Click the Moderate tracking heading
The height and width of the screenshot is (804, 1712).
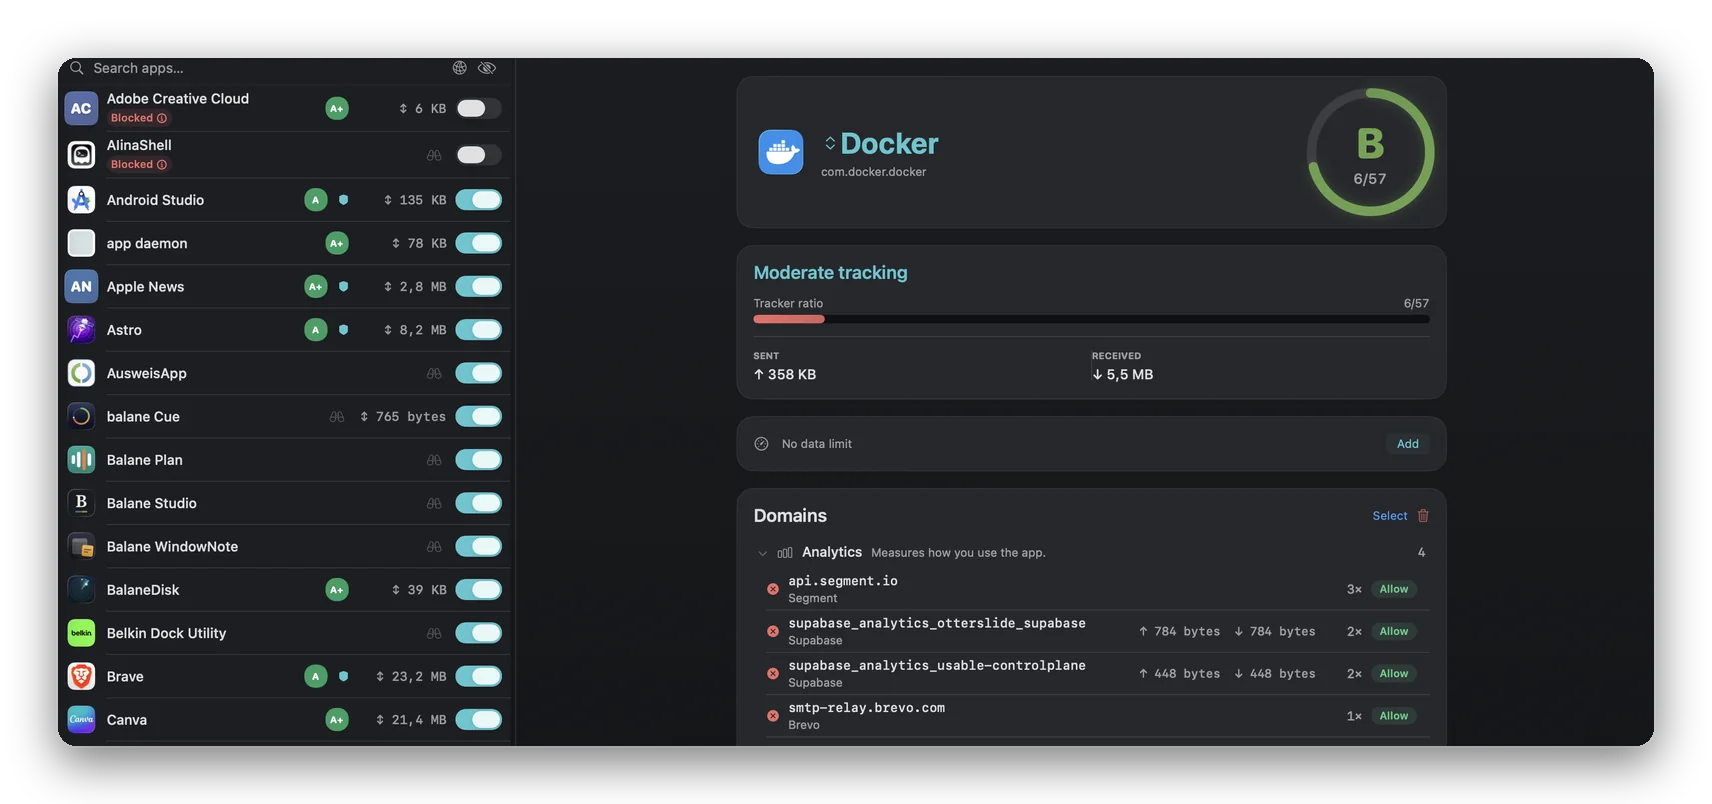[830, 272]
